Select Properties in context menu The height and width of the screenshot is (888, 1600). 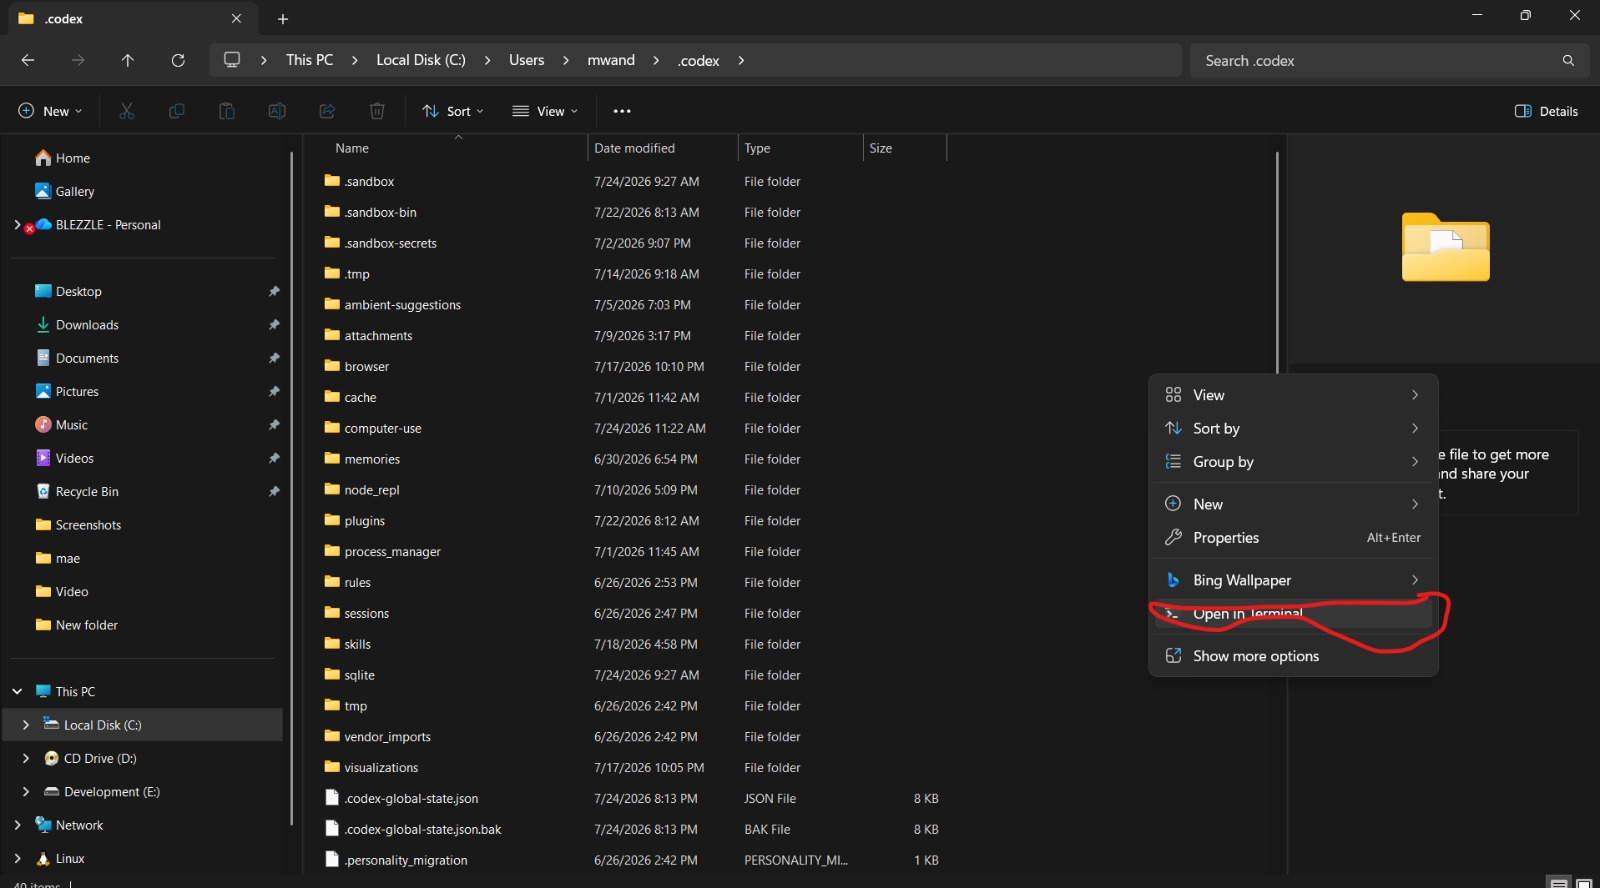pos(1293,538)
